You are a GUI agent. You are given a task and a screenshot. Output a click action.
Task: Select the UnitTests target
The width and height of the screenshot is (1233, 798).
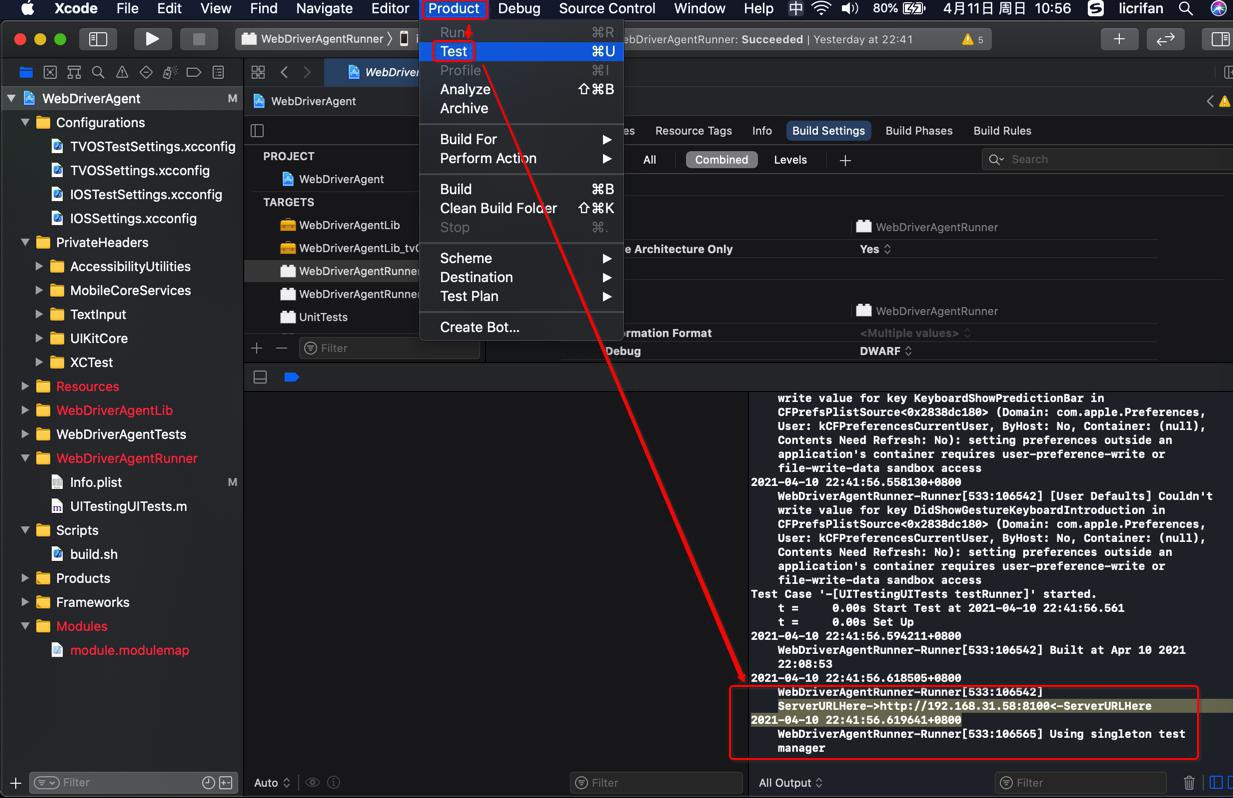tap(315, 317)
